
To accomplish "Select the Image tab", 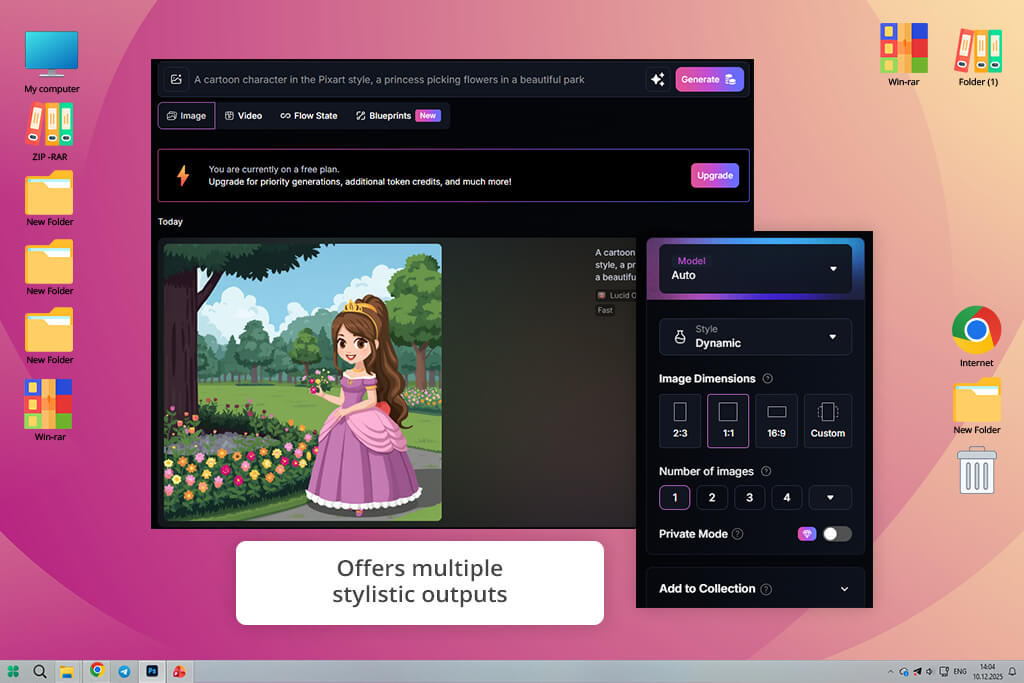I will (x=187, y=116).
